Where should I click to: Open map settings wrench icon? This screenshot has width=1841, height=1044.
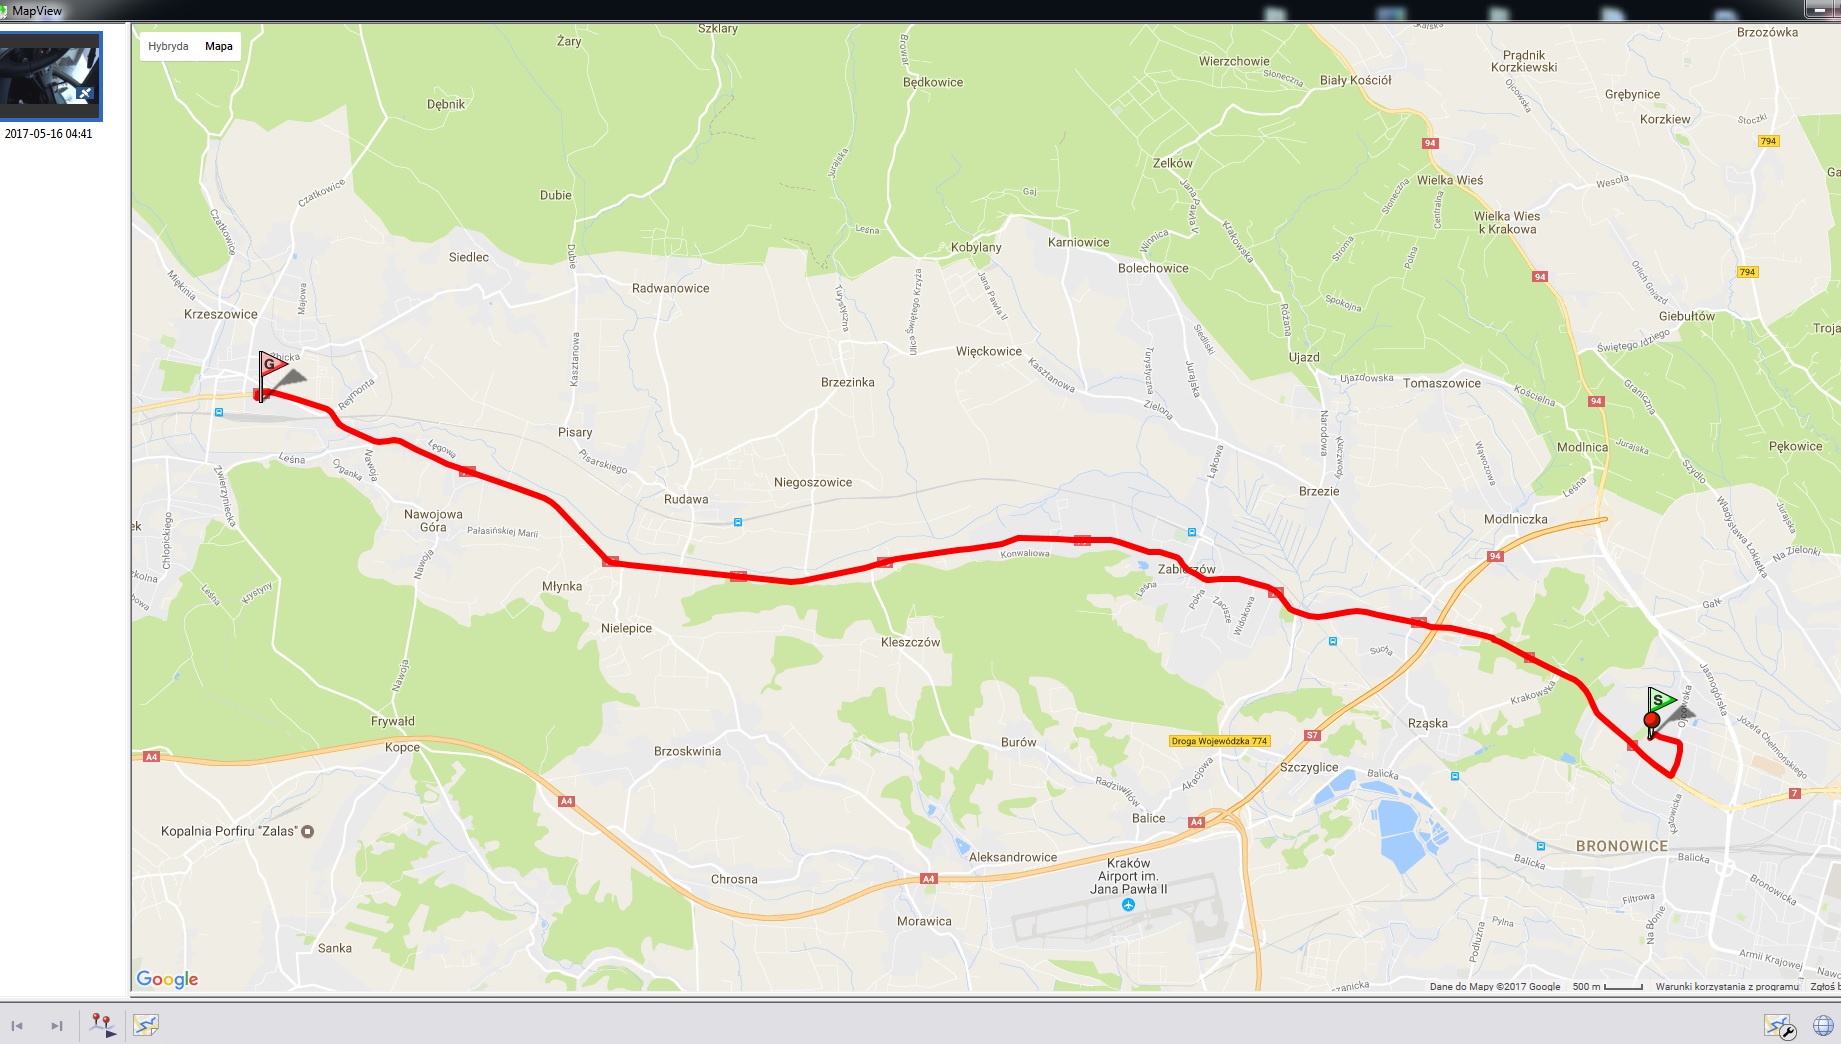(1780, 1027)
